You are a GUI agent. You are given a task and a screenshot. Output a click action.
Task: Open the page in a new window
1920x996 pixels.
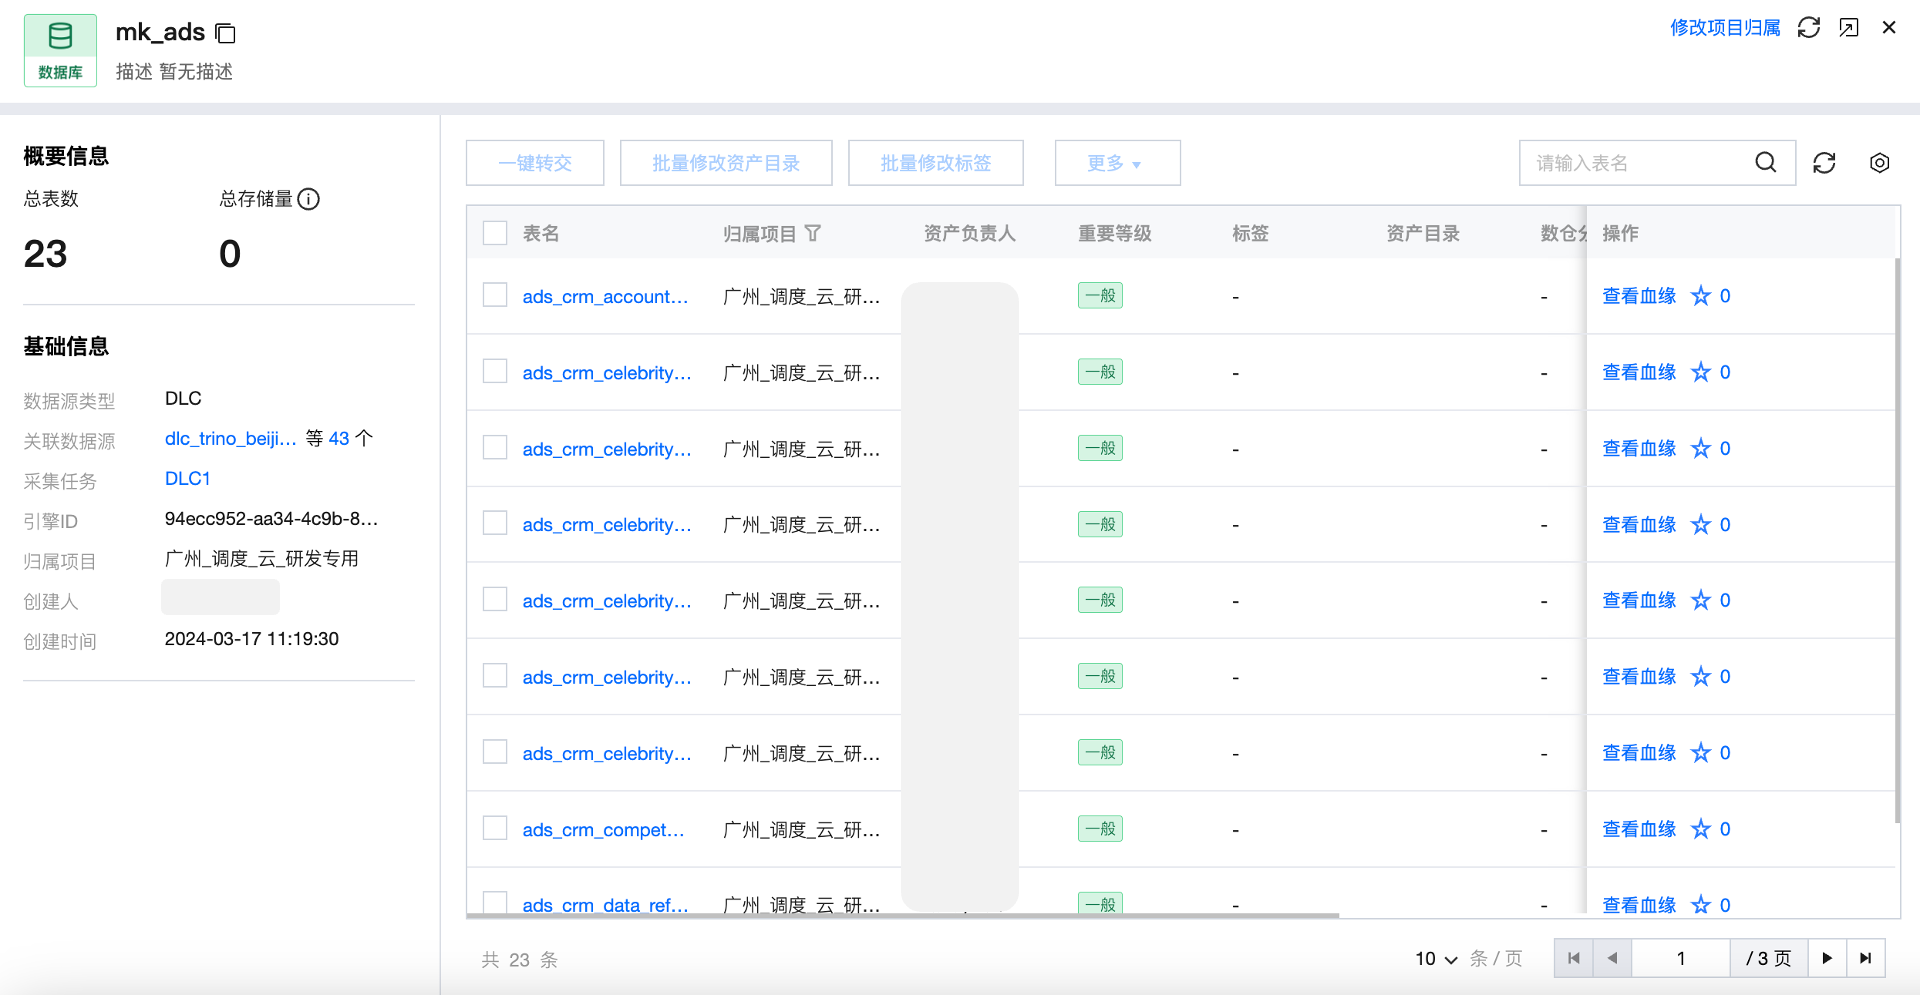1849,28
